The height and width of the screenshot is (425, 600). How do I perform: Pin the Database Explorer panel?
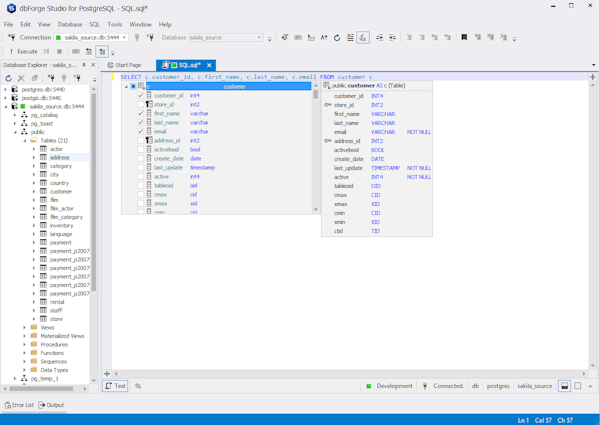[x=84, y=65]
